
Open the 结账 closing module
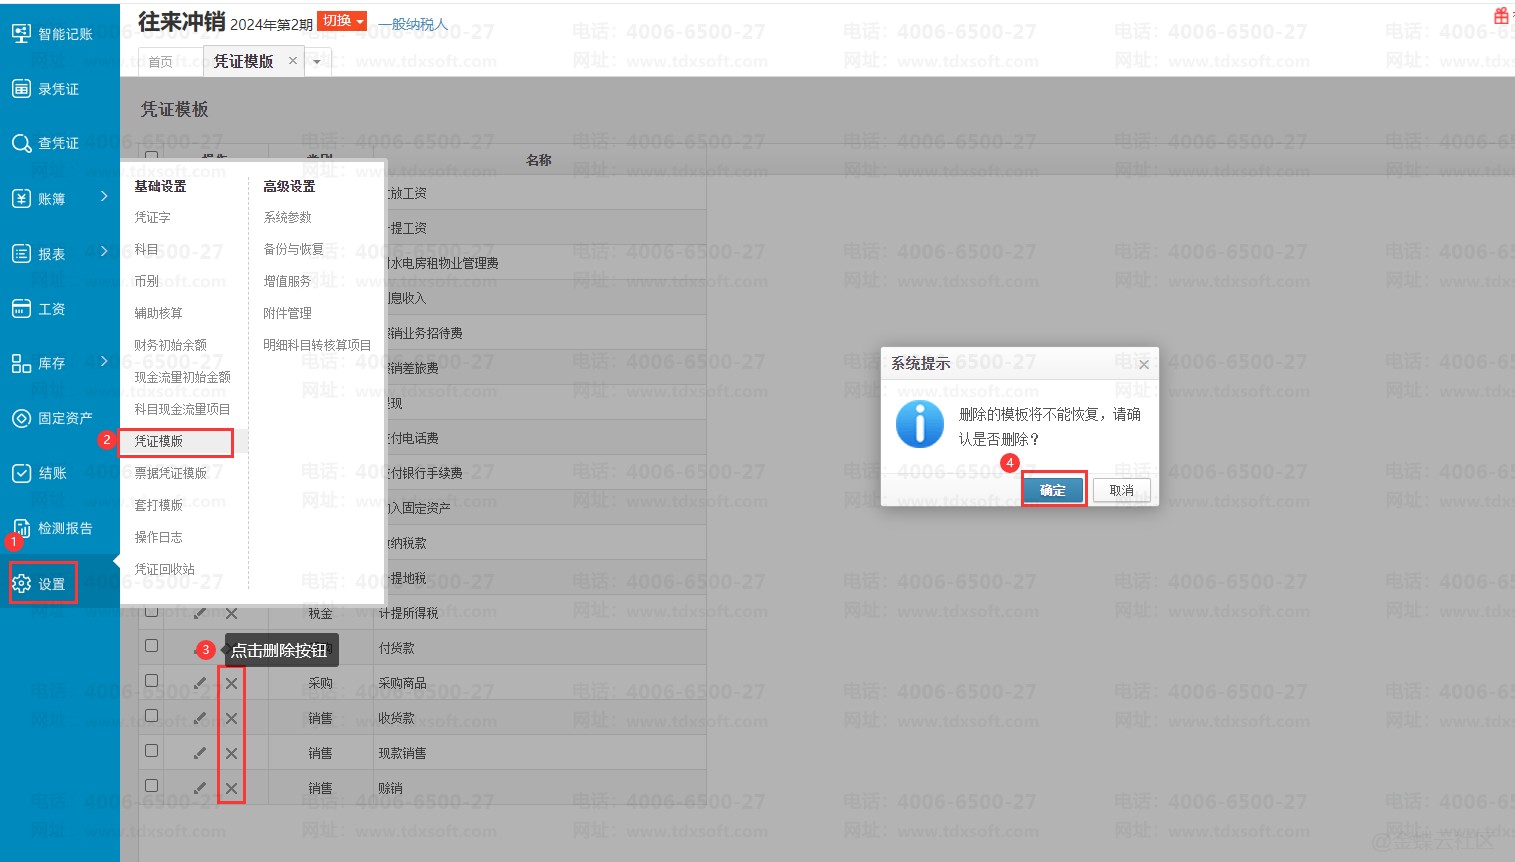[38, 473]
